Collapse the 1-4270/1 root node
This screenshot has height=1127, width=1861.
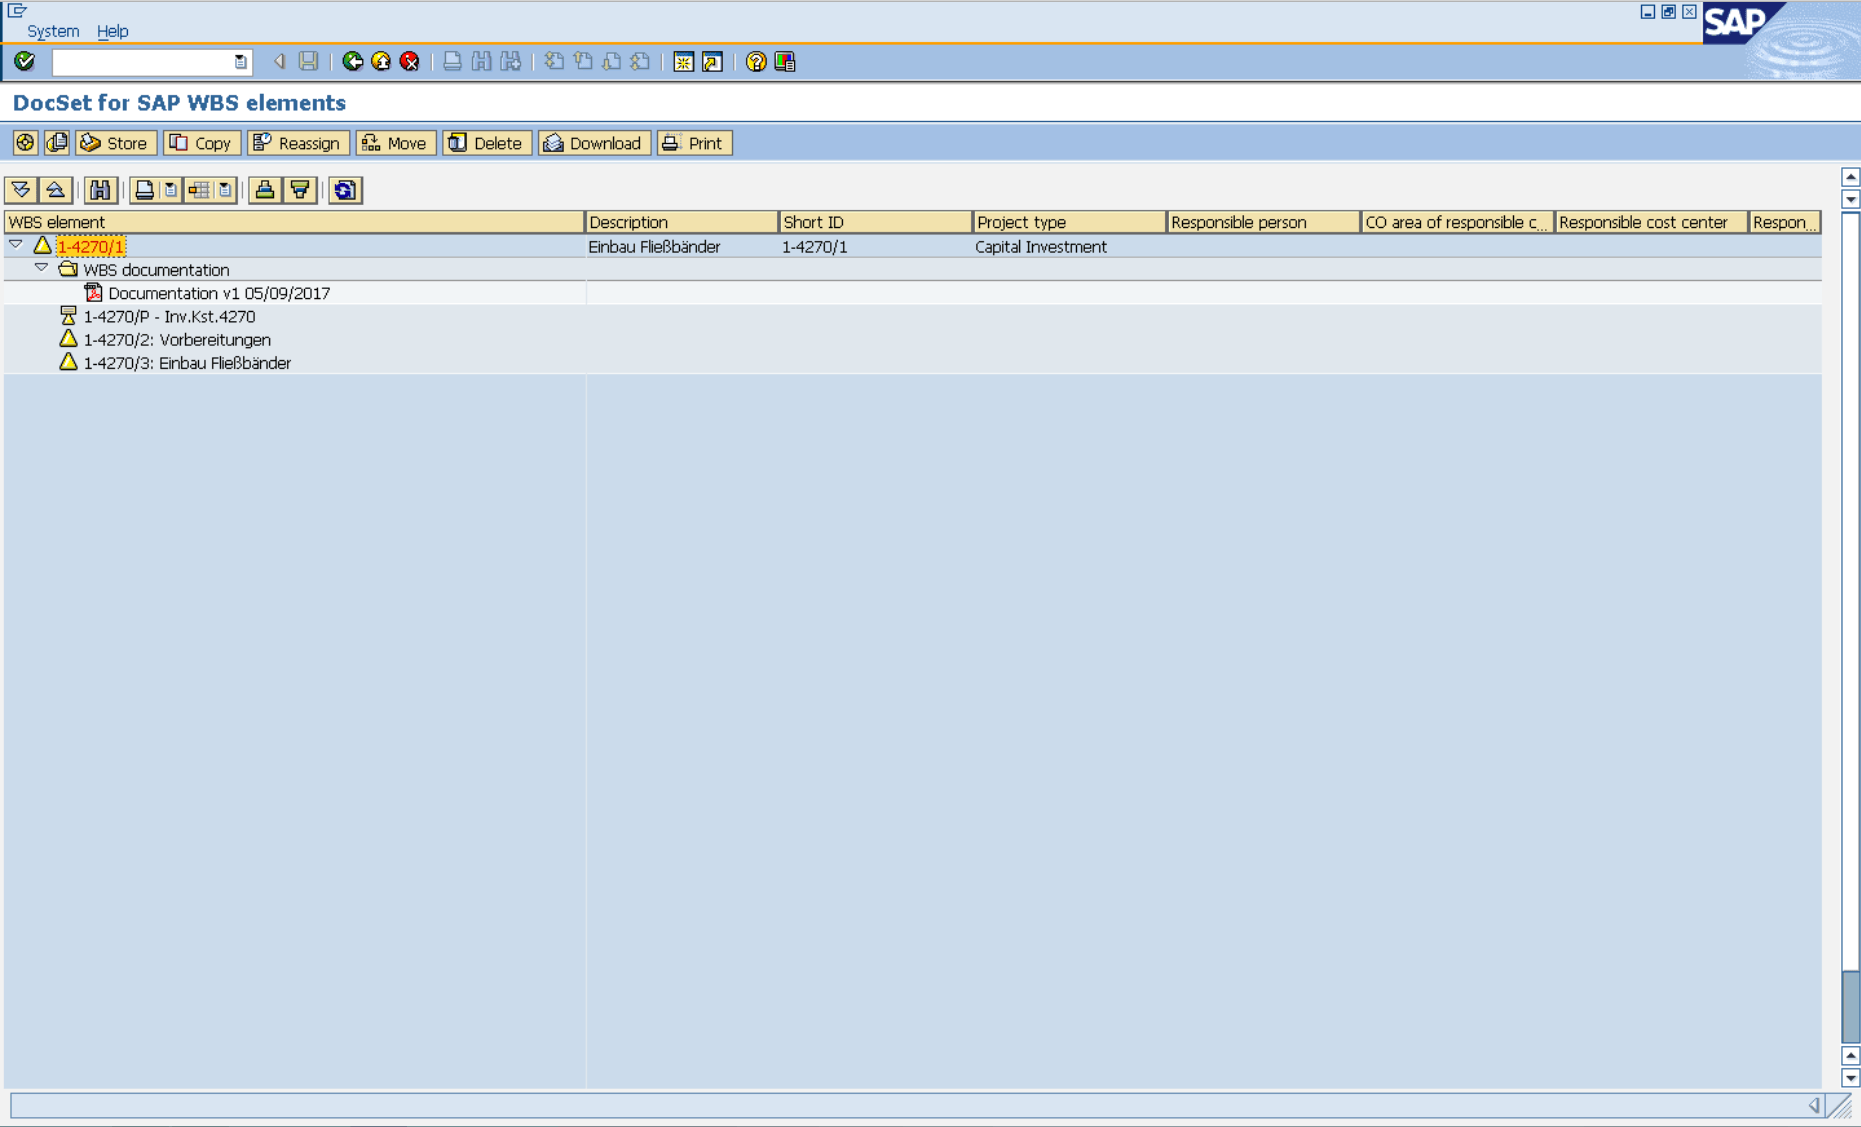pyautogui.click(x=16, y=245)
